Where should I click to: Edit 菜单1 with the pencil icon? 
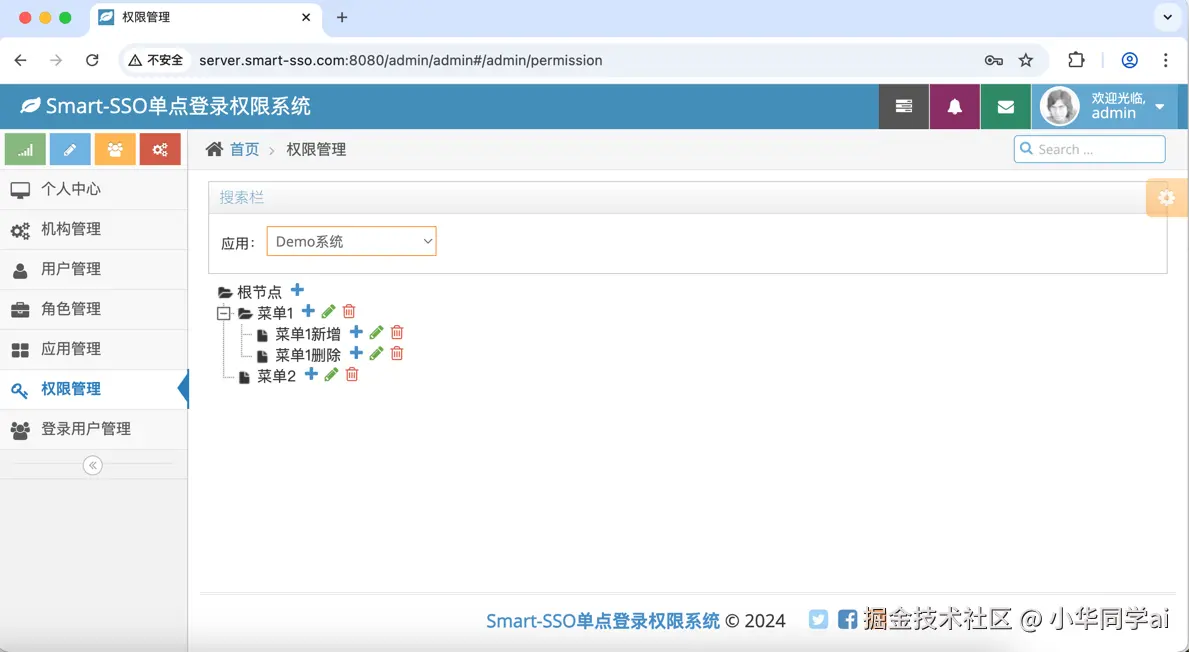click(328, 312)
